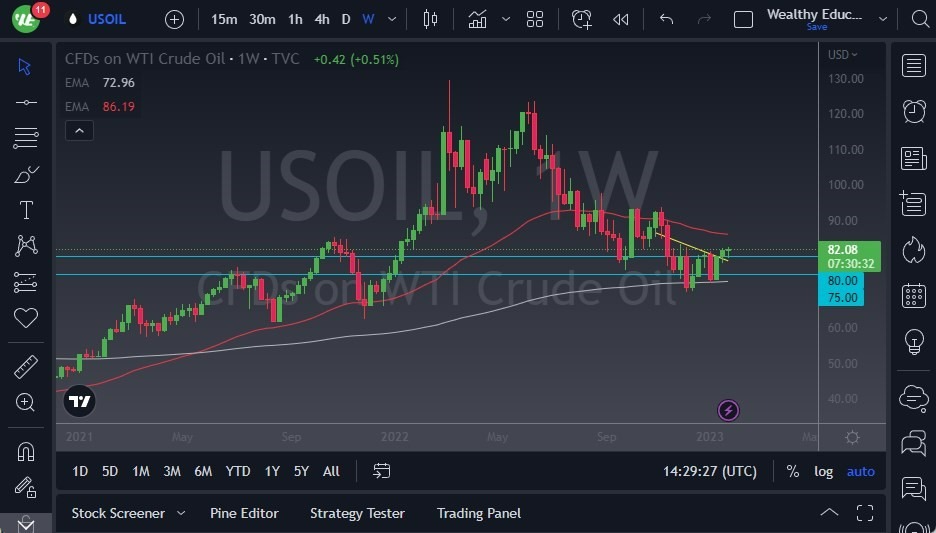The image size is (936, 533).
Task: Create a new alert
Action: pyautogui.click(x=582, y=20)
